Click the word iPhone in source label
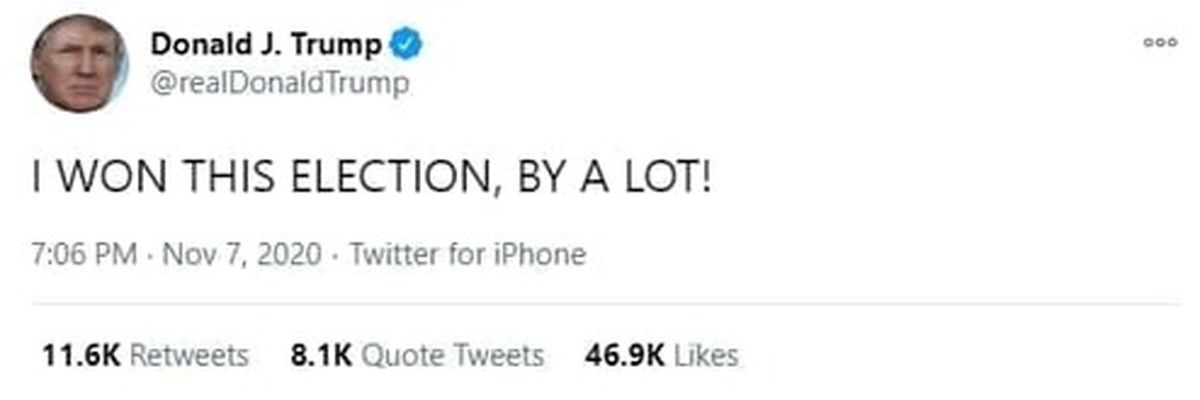Viewport: 1200px width, 400px height. (542, 254)
